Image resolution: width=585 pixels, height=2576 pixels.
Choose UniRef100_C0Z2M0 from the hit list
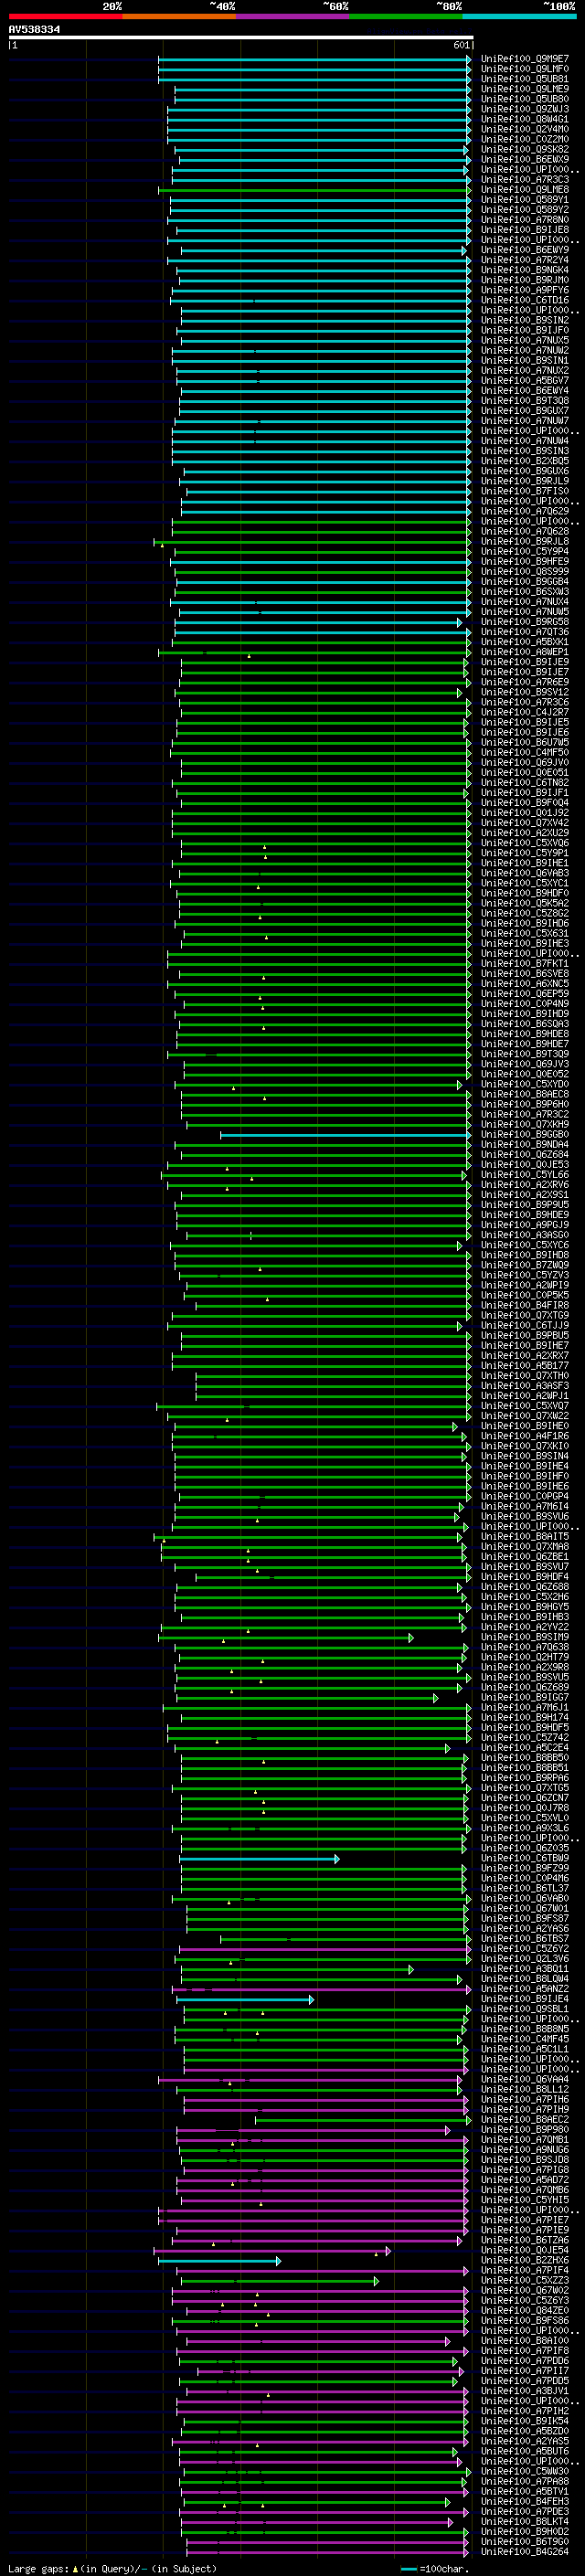coord(525,139)
